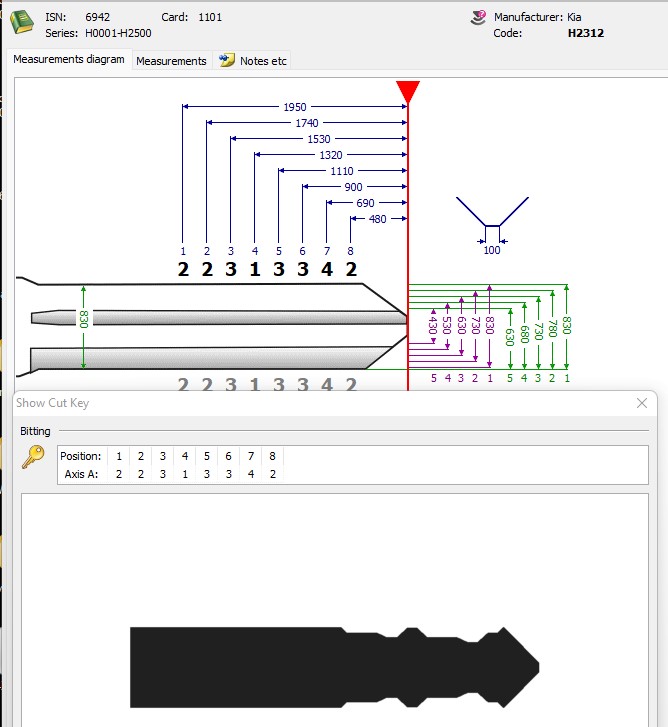This screenshot has height=727, width=668.
Task: Click the purple 430 depth label
Action: [x=433, y=325]
